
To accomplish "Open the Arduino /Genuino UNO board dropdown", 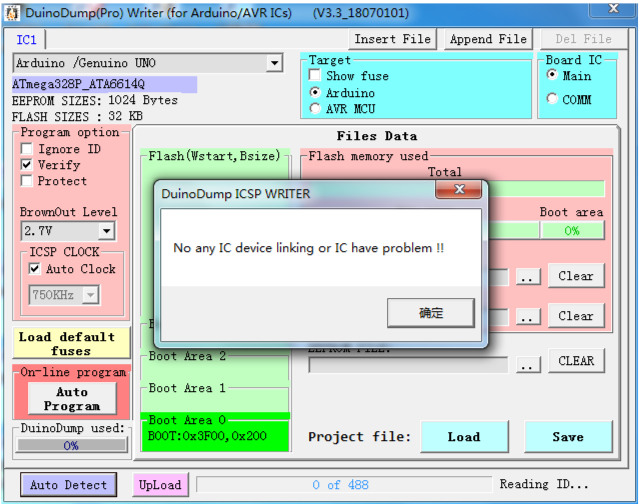I will tap(274, 63).
